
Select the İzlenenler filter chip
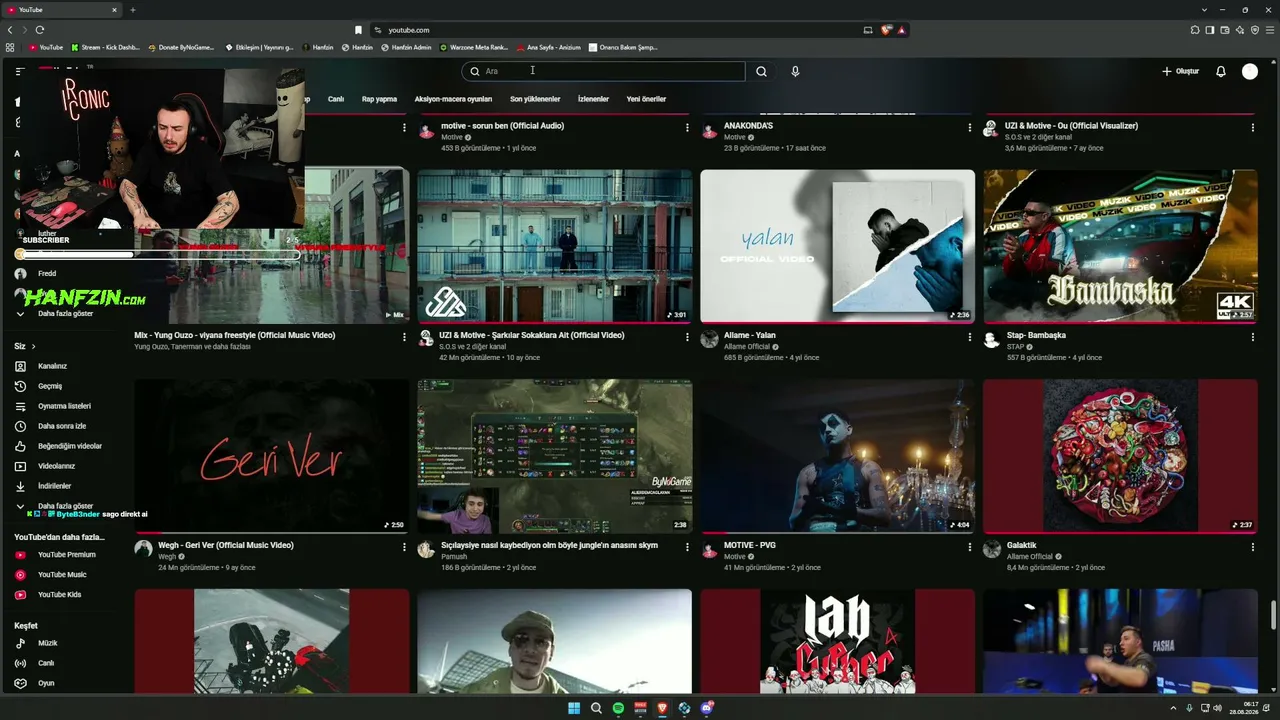click(593, 99)
